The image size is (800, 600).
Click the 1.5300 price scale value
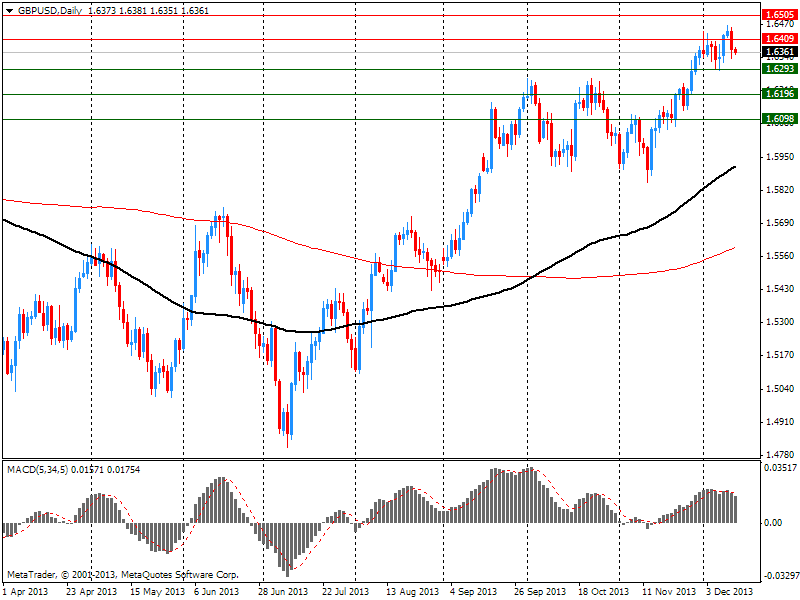[x=779, y=322]
